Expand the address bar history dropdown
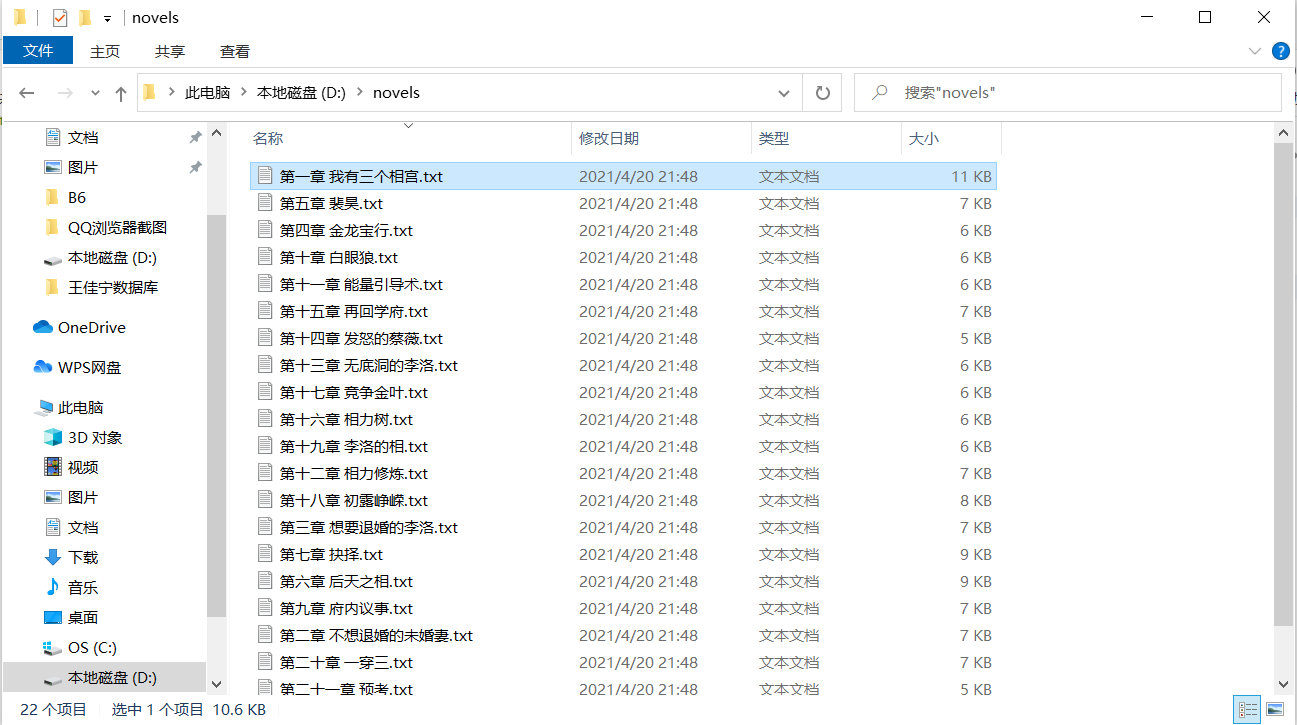 [x=785, y=93]
